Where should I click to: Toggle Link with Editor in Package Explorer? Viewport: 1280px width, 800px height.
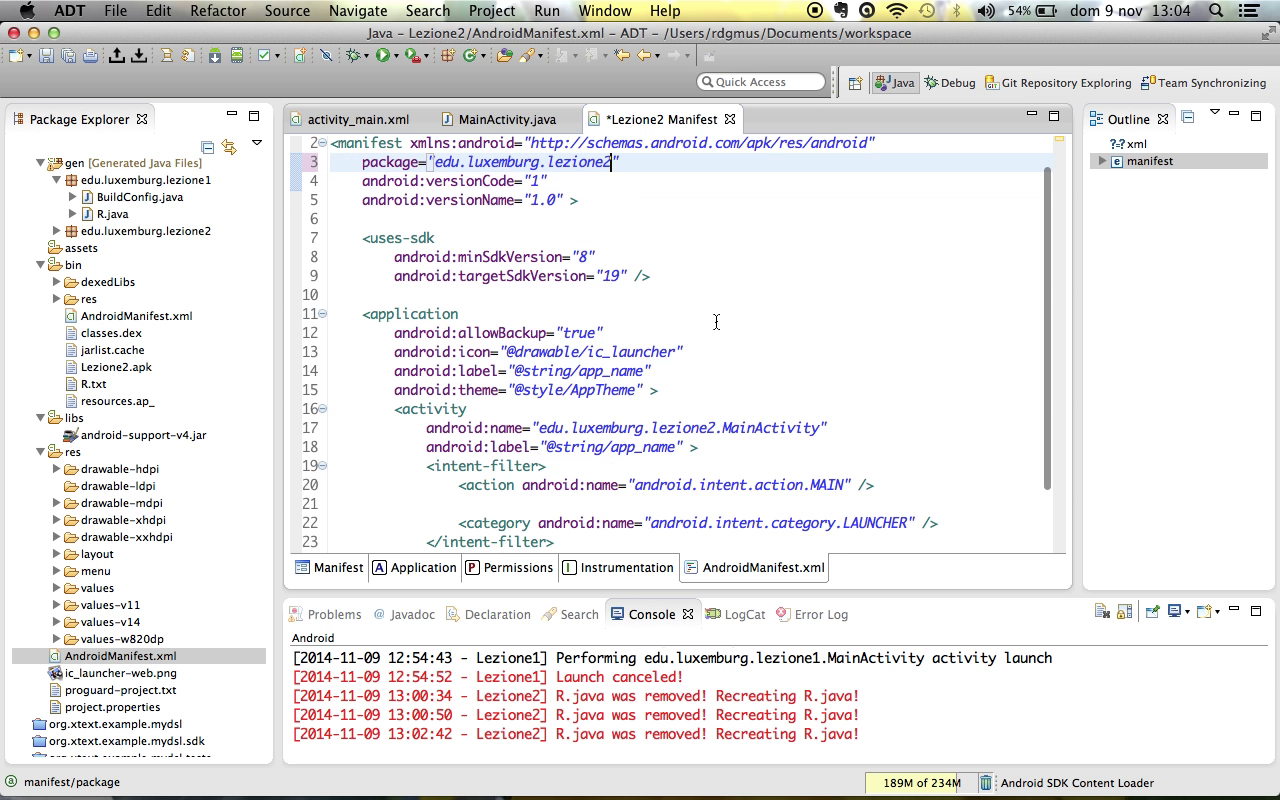tap(229, 147)
